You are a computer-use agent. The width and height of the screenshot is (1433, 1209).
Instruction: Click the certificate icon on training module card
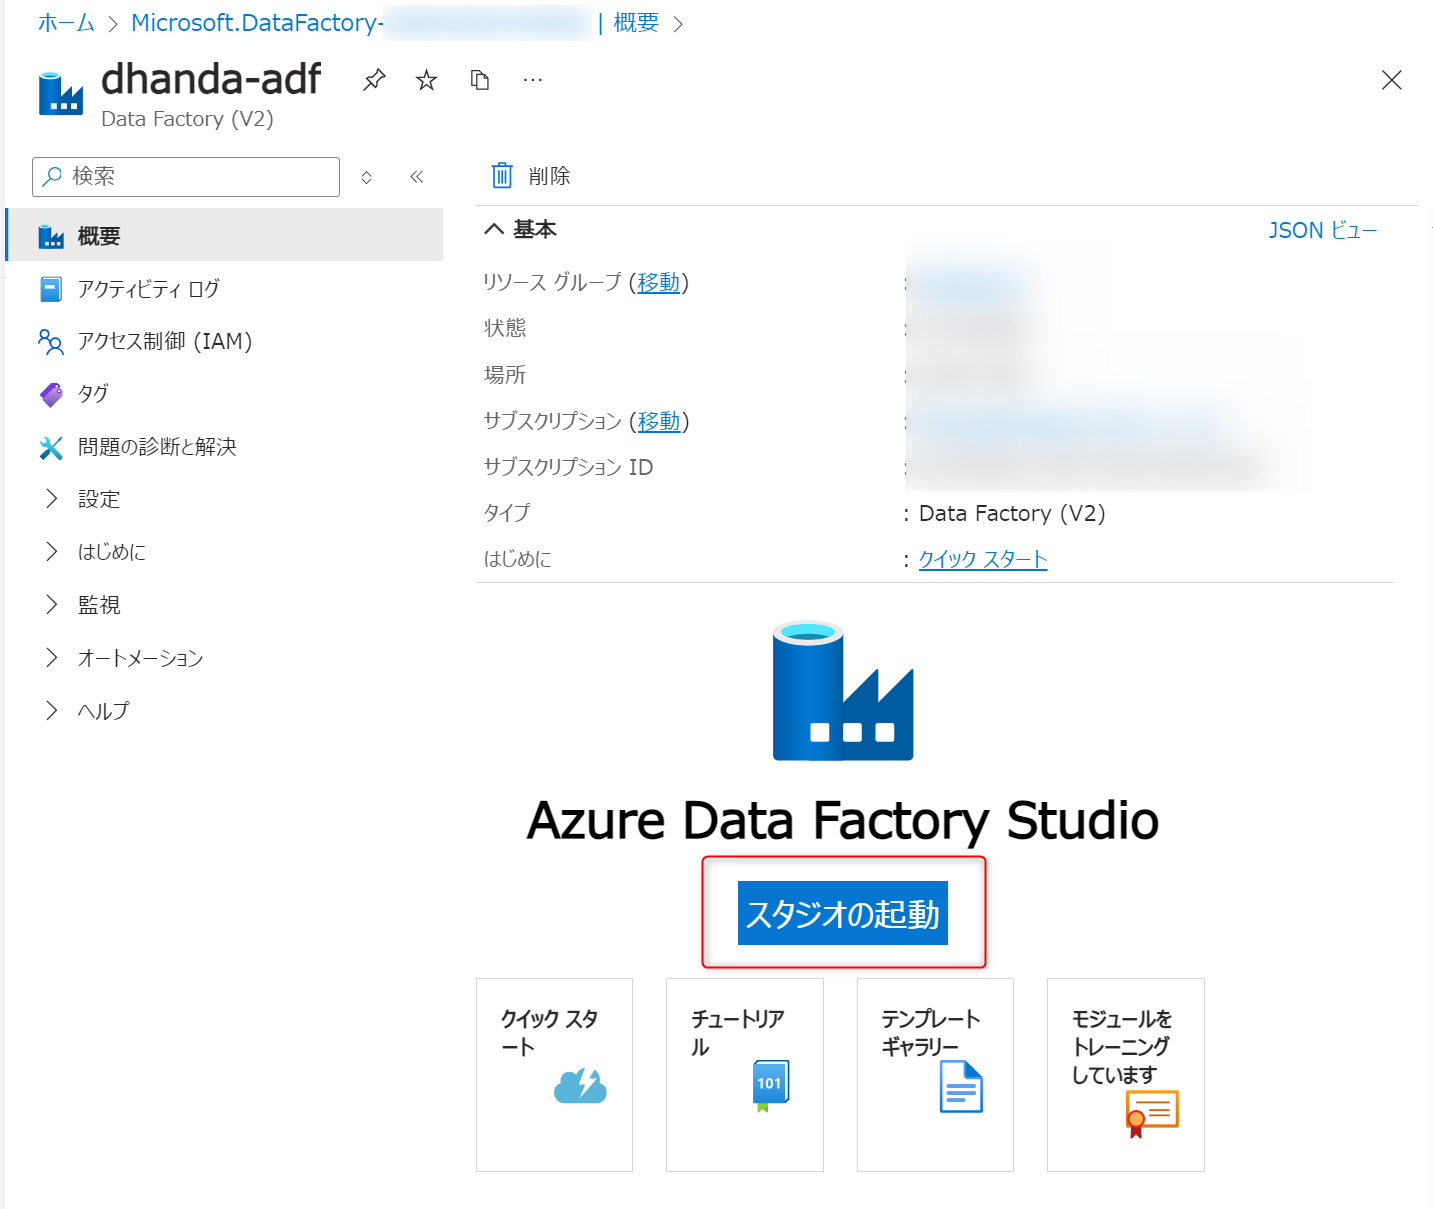(1152, 1113)
